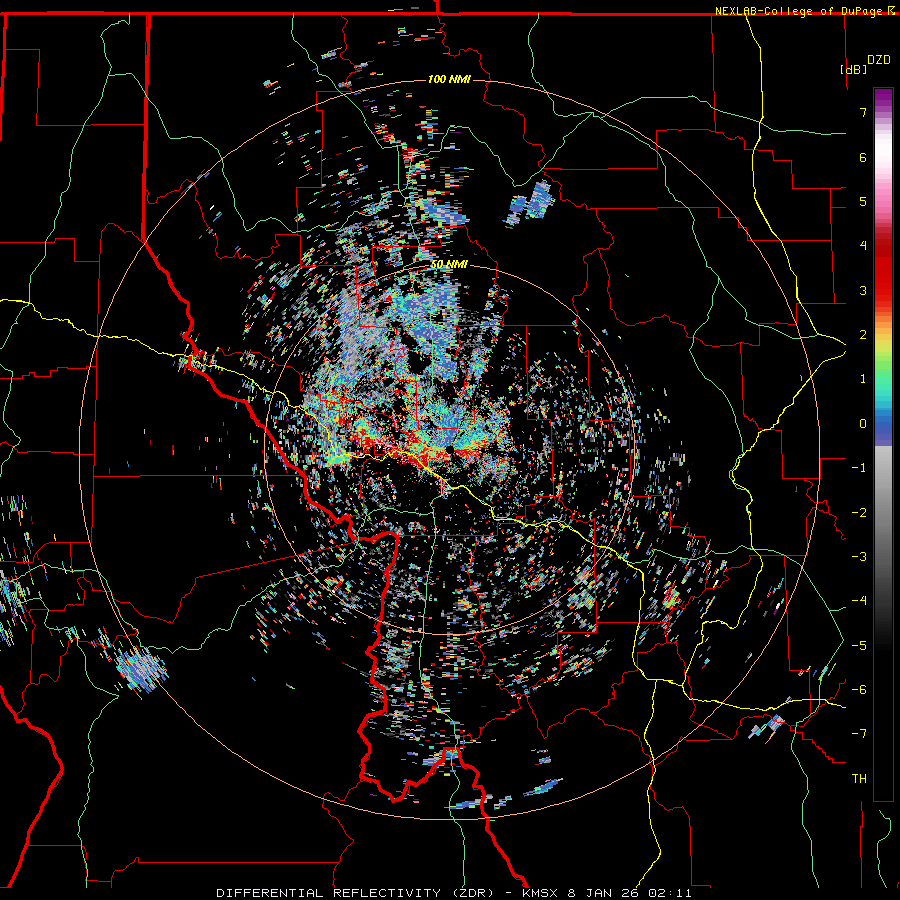Click the 1 value on color scale
The height and width of the screenshot is (900, 900).
point(863,379)
